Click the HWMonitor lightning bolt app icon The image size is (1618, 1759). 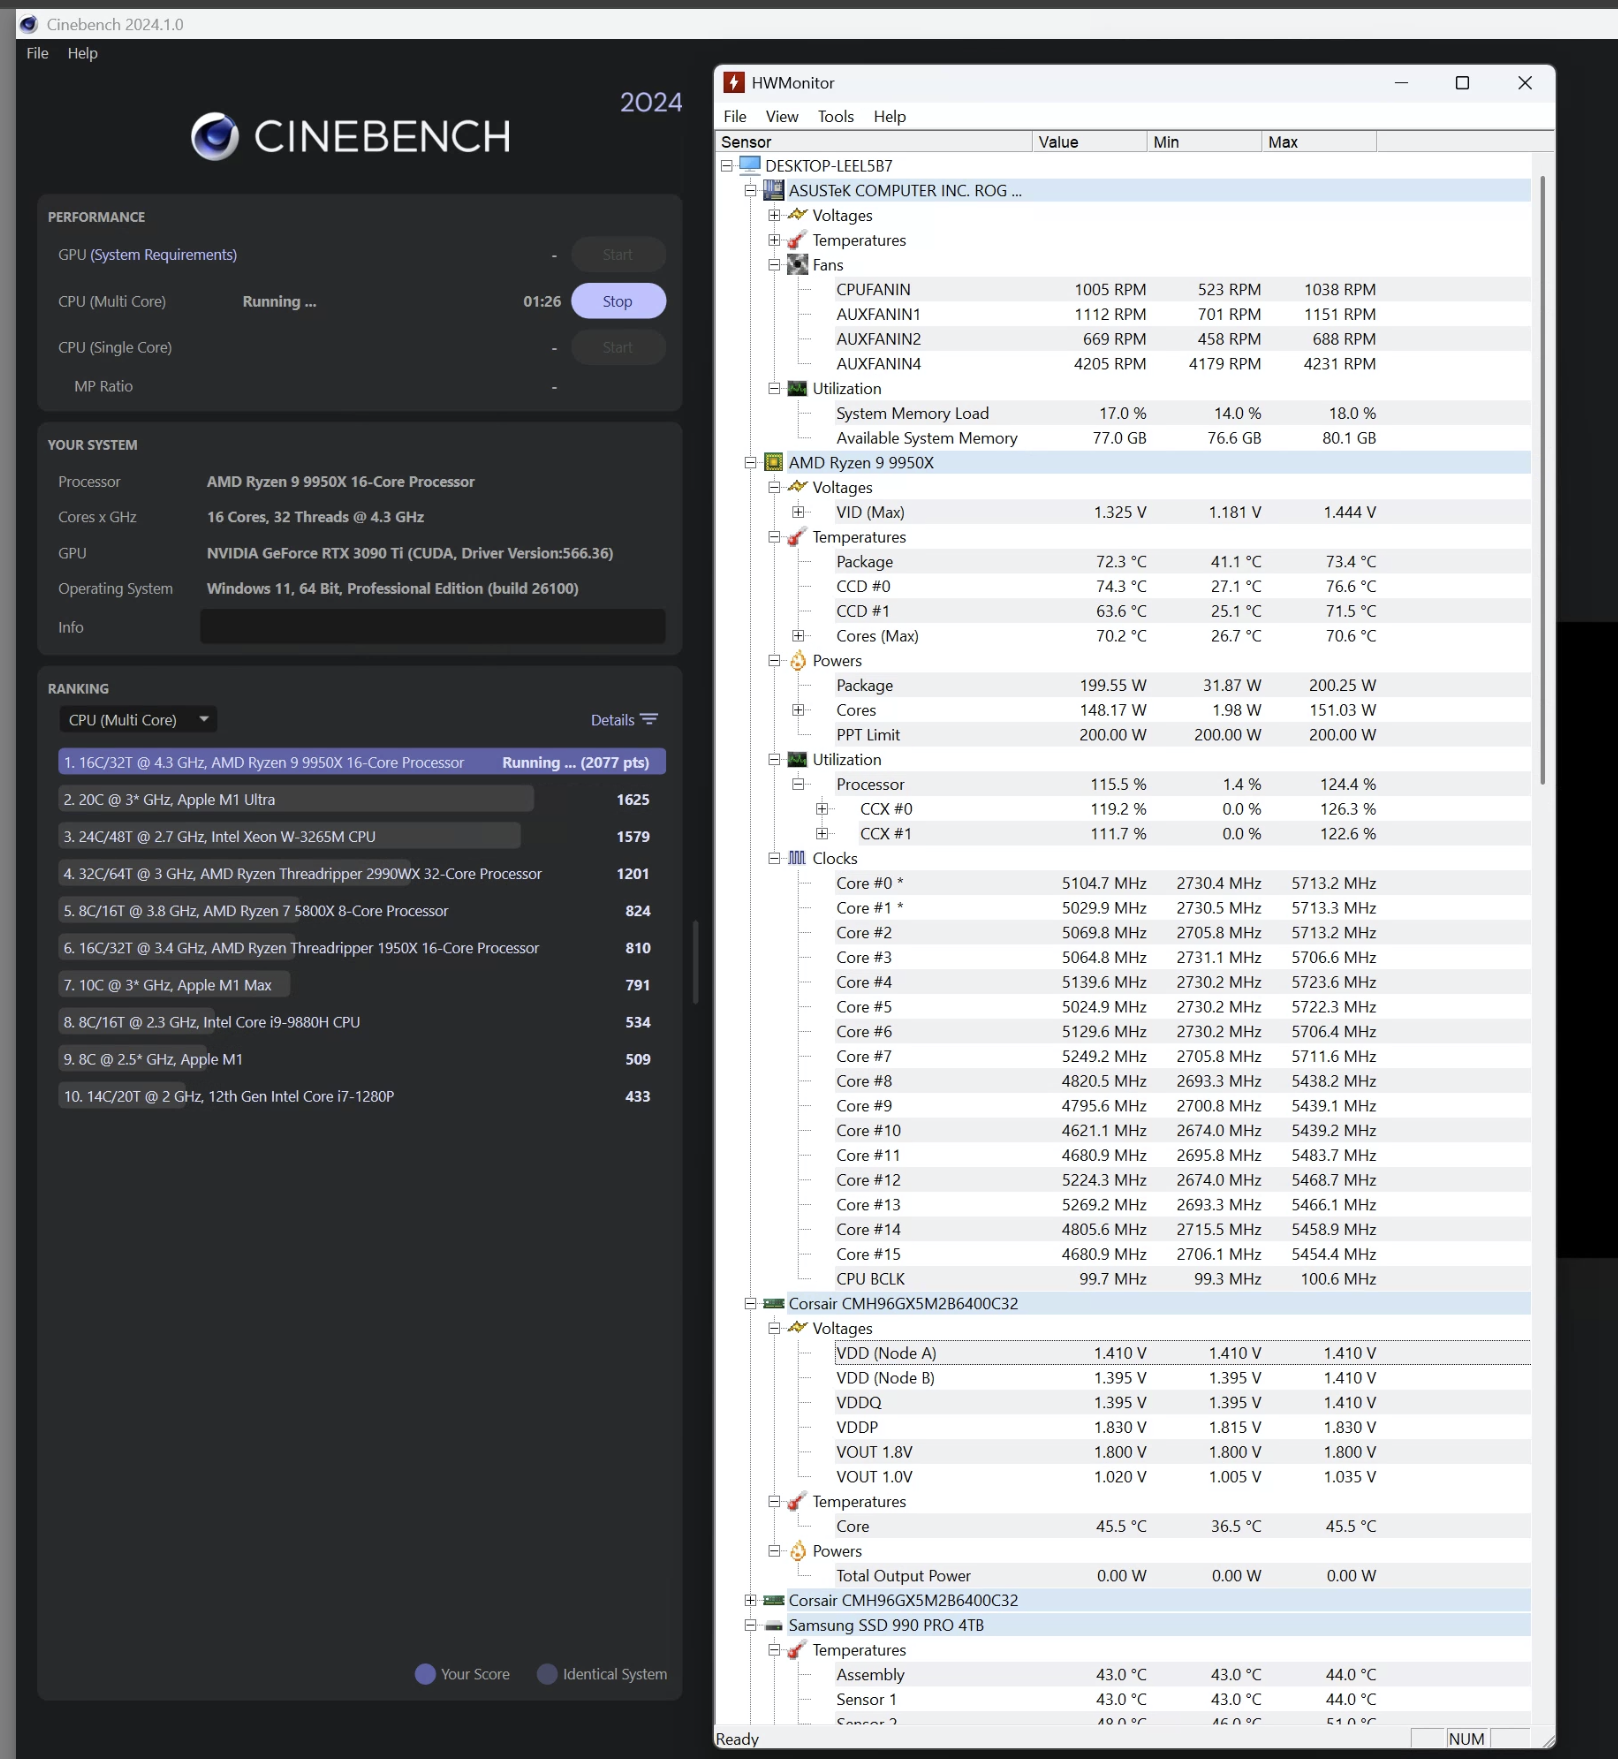pos(734,82)
